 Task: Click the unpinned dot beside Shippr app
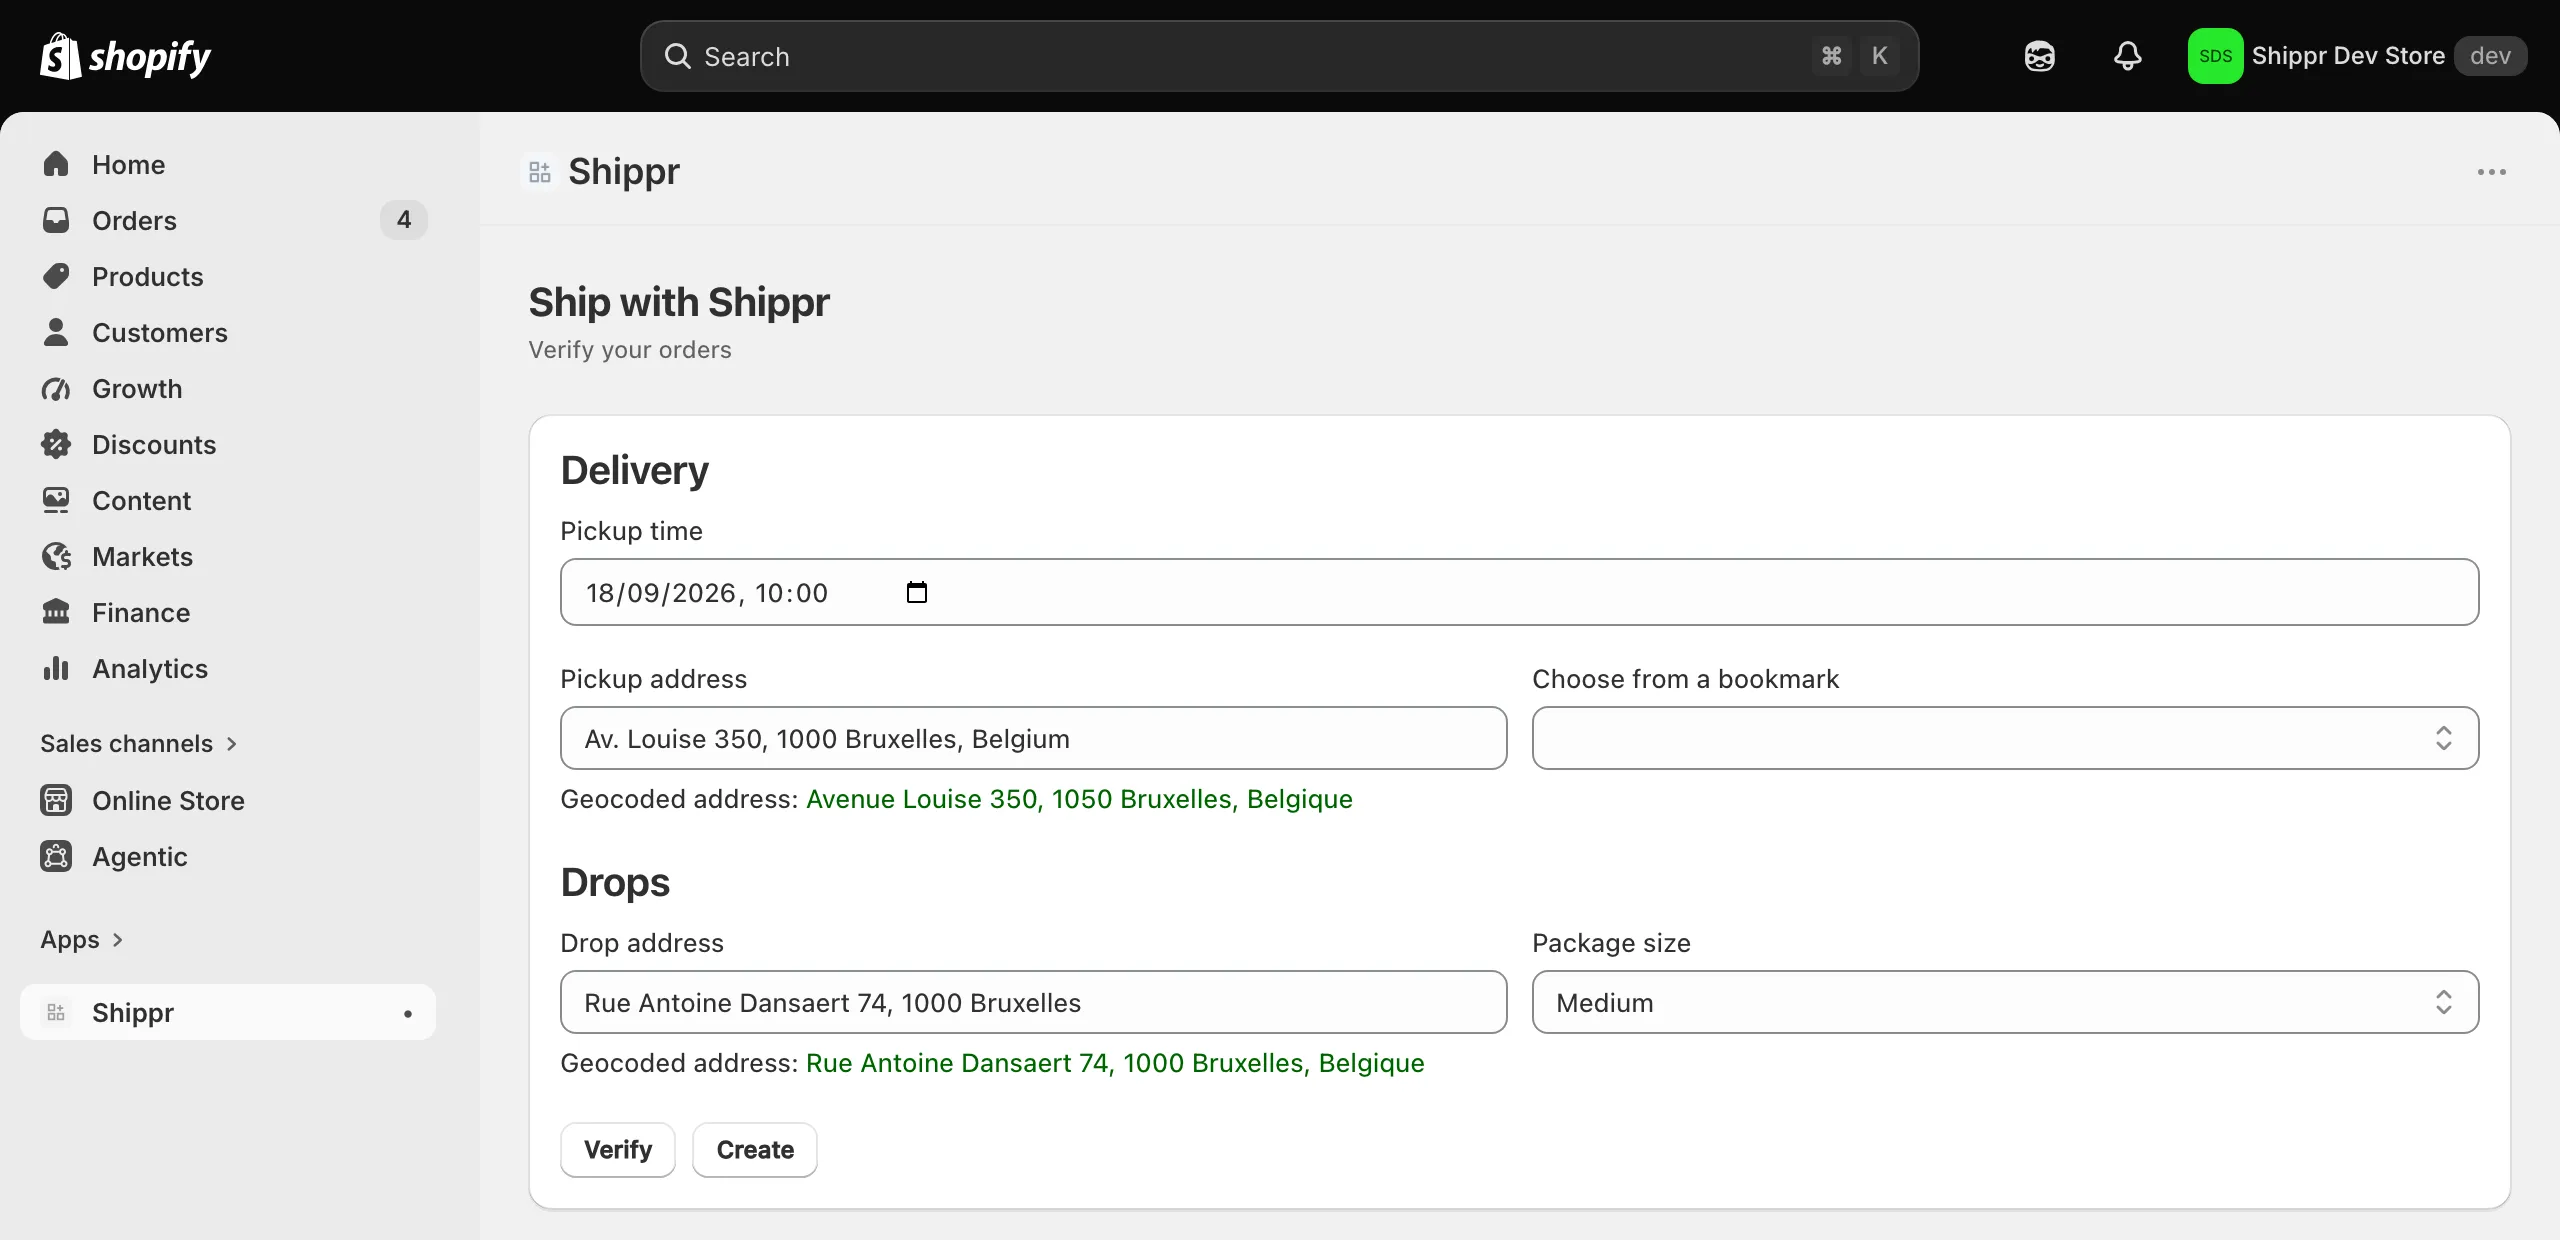pyautogui.click(x=408, y=1014)
